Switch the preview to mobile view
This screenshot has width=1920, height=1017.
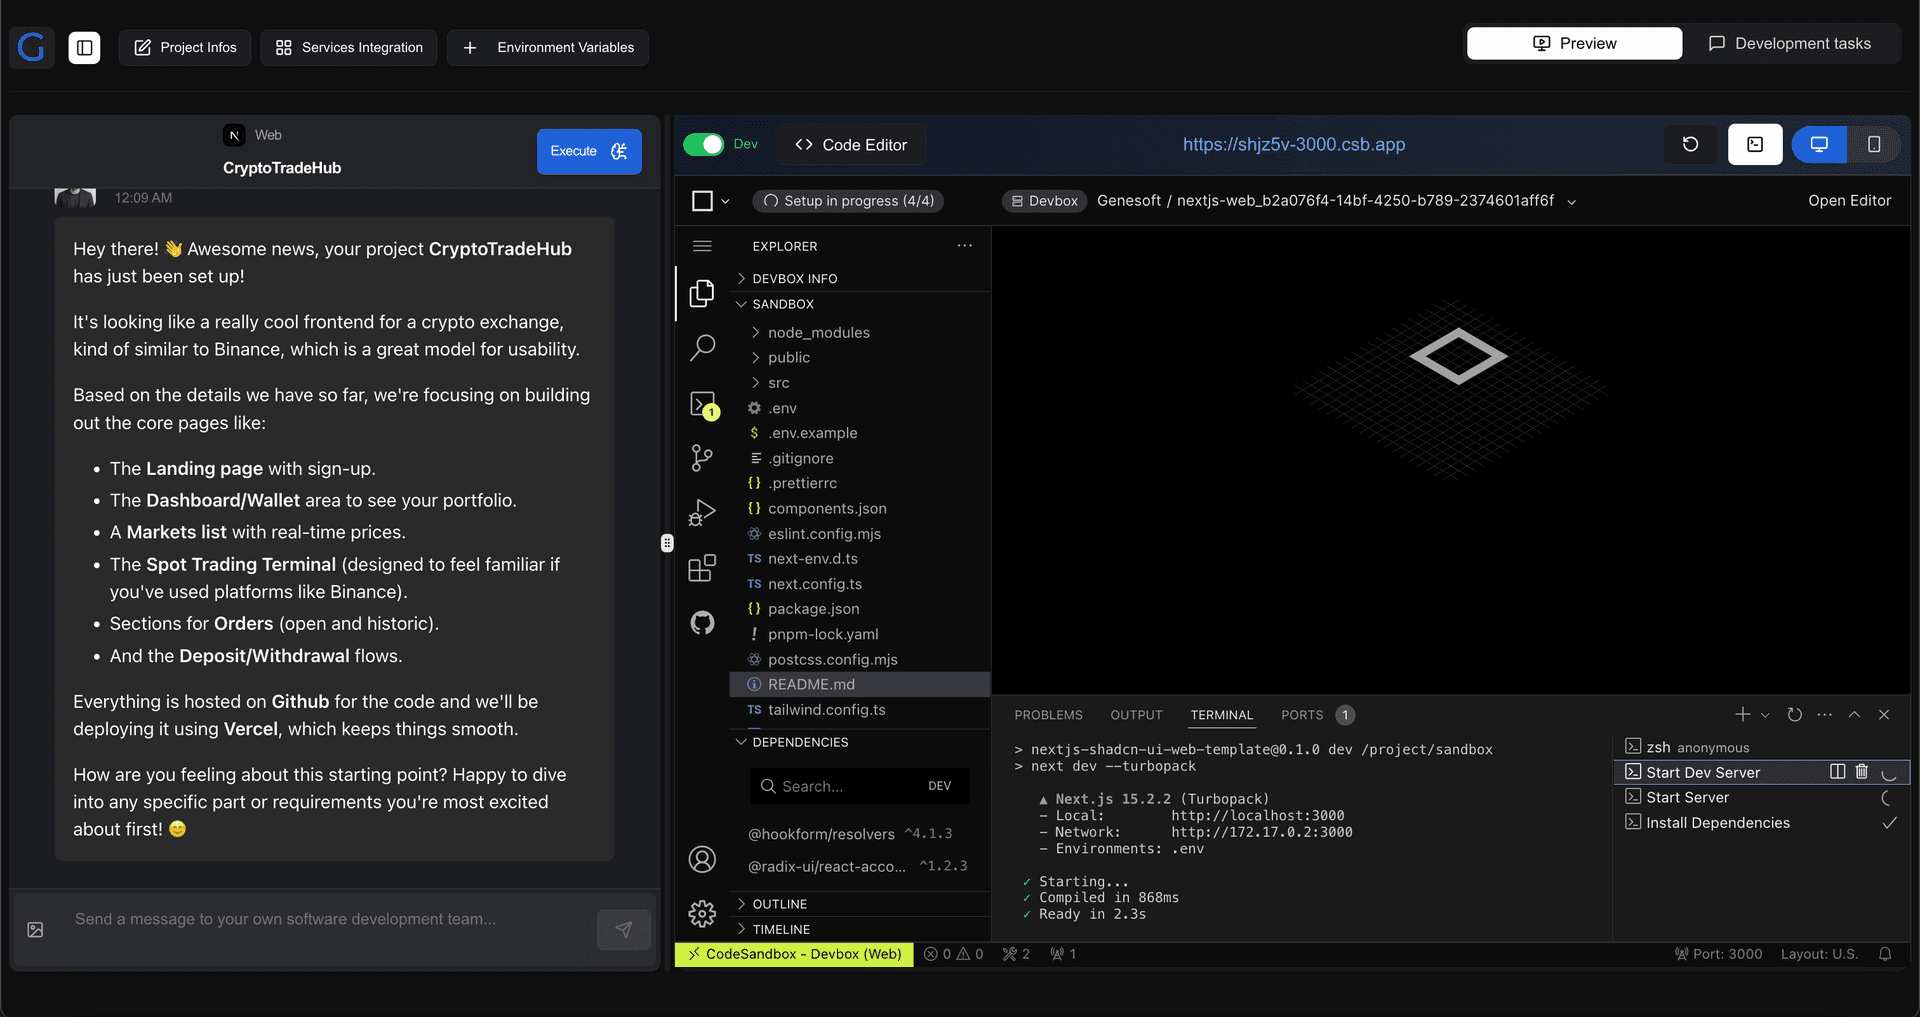[1874, 144]
